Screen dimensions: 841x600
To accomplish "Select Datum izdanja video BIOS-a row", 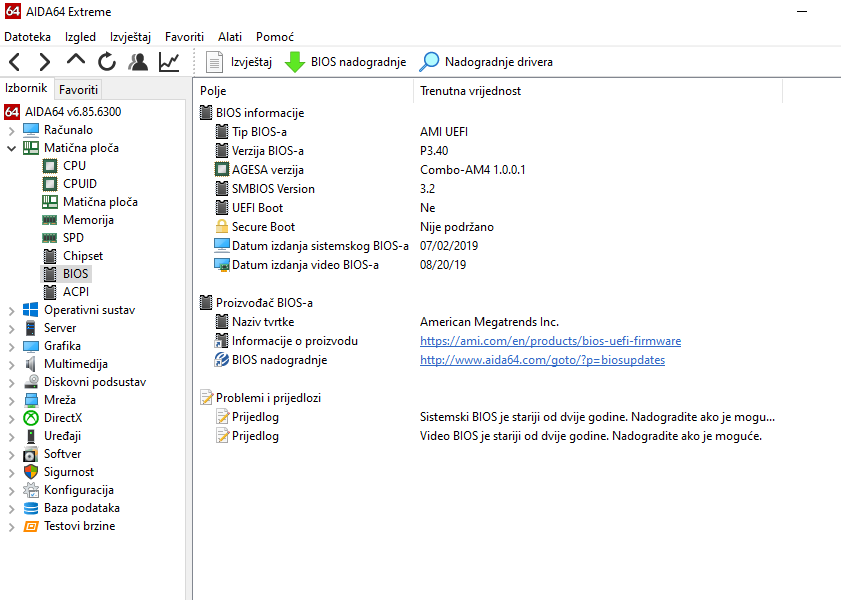I will (x=488, y=265).
